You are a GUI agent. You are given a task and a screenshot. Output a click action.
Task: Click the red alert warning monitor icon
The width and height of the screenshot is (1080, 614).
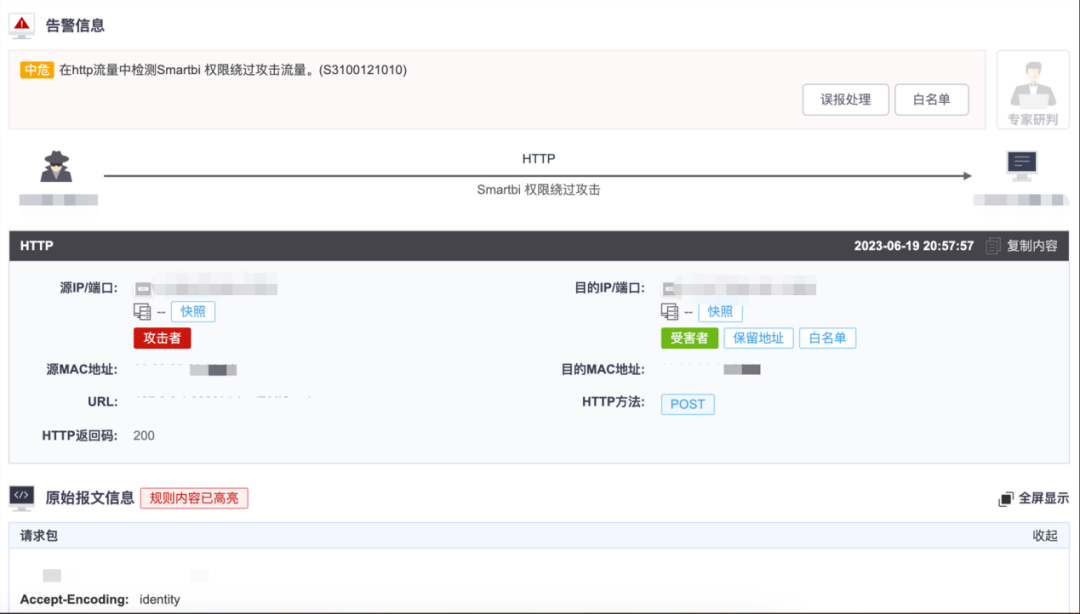21,26
